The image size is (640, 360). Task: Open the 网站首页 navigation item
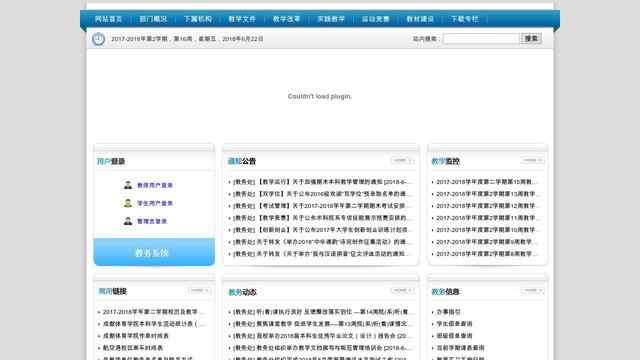(x=109, y=19)
